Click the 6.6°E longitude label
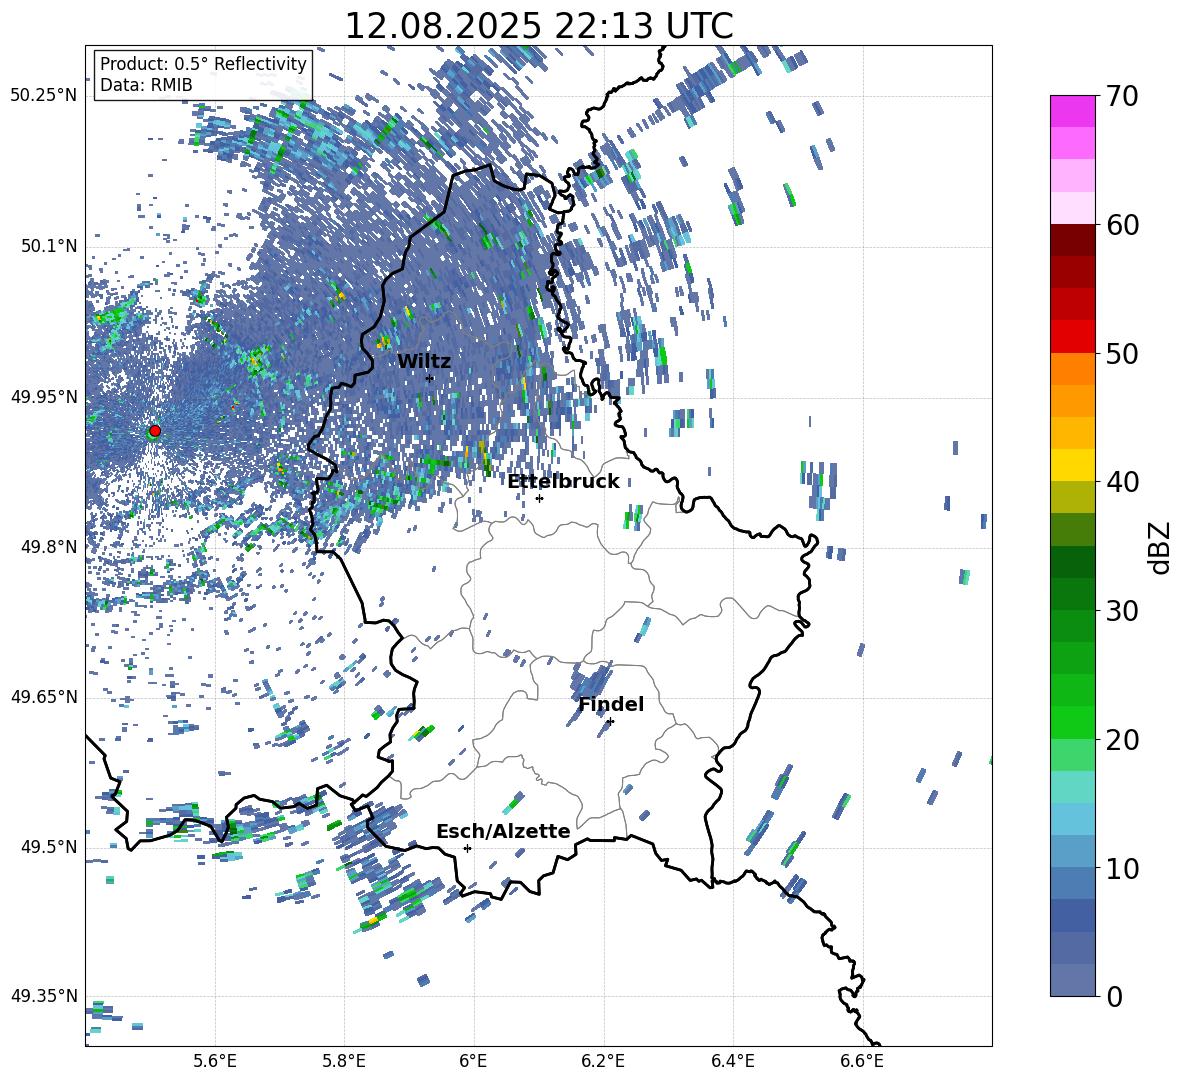 (x=862, y=1061)
